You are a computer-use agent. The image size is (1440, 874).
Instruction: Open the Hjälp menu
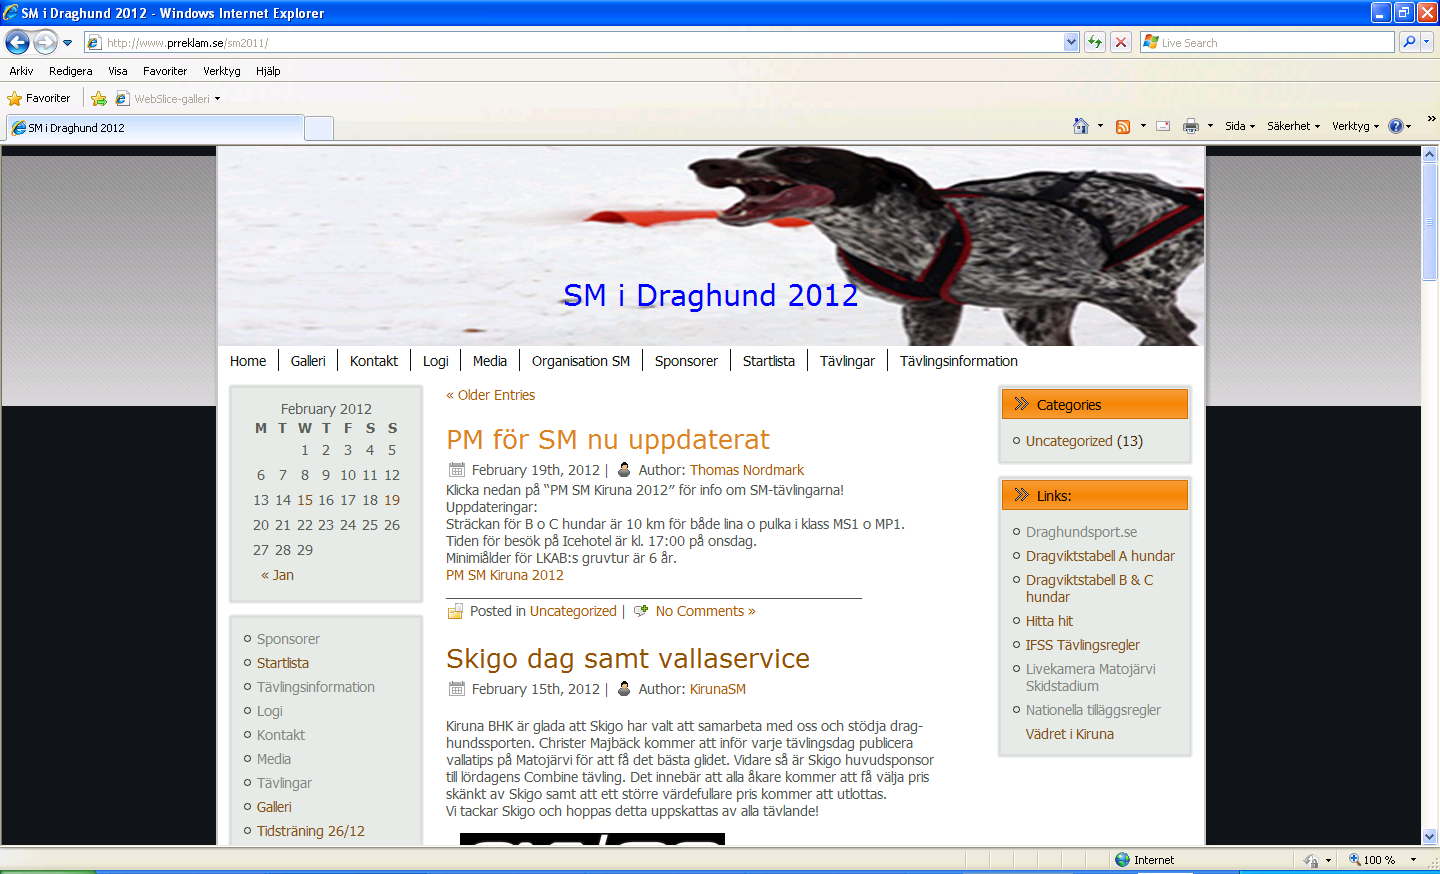point(268,71)
